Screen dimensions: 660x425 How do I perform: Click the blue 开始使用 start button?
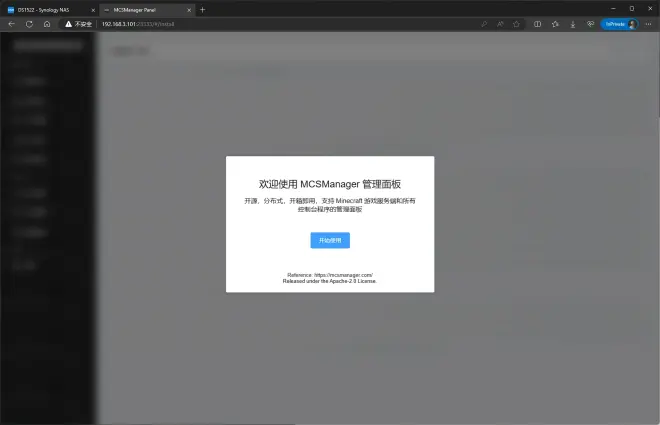[330, 240]
